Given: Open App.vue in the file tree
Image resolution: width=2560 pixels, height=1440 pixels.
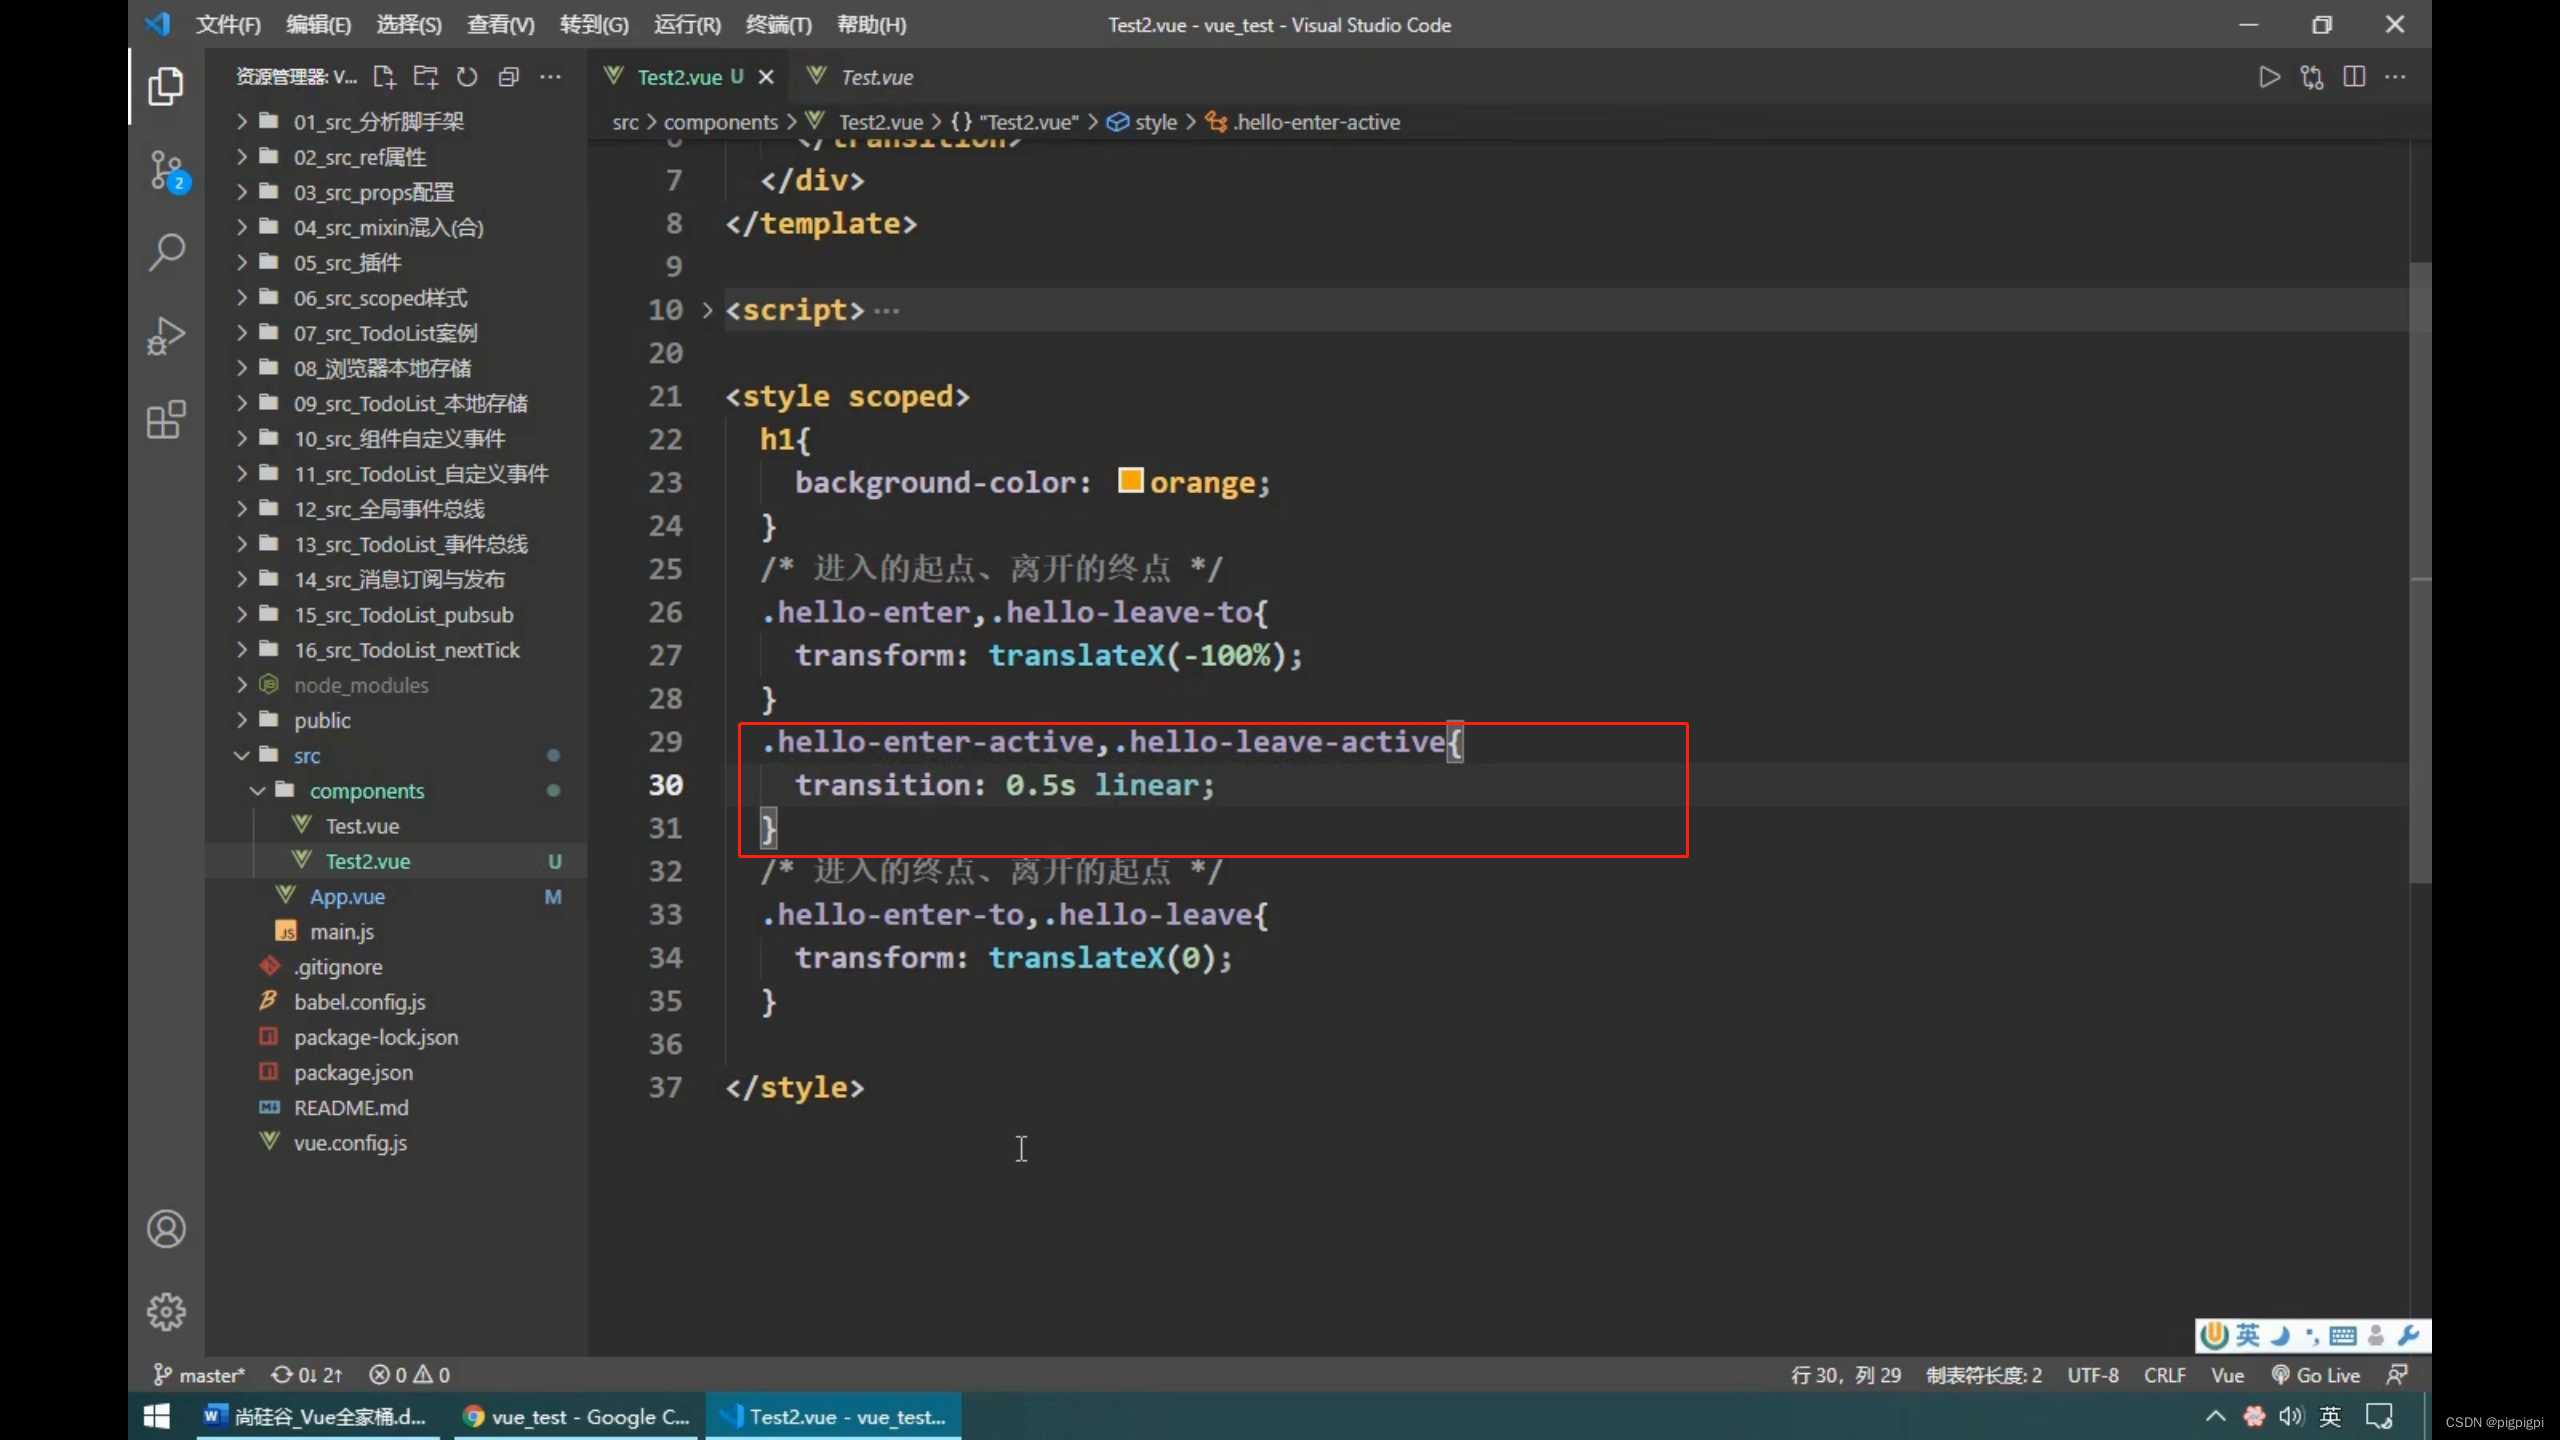Looking at the screenshot, I should click(395, 897).
